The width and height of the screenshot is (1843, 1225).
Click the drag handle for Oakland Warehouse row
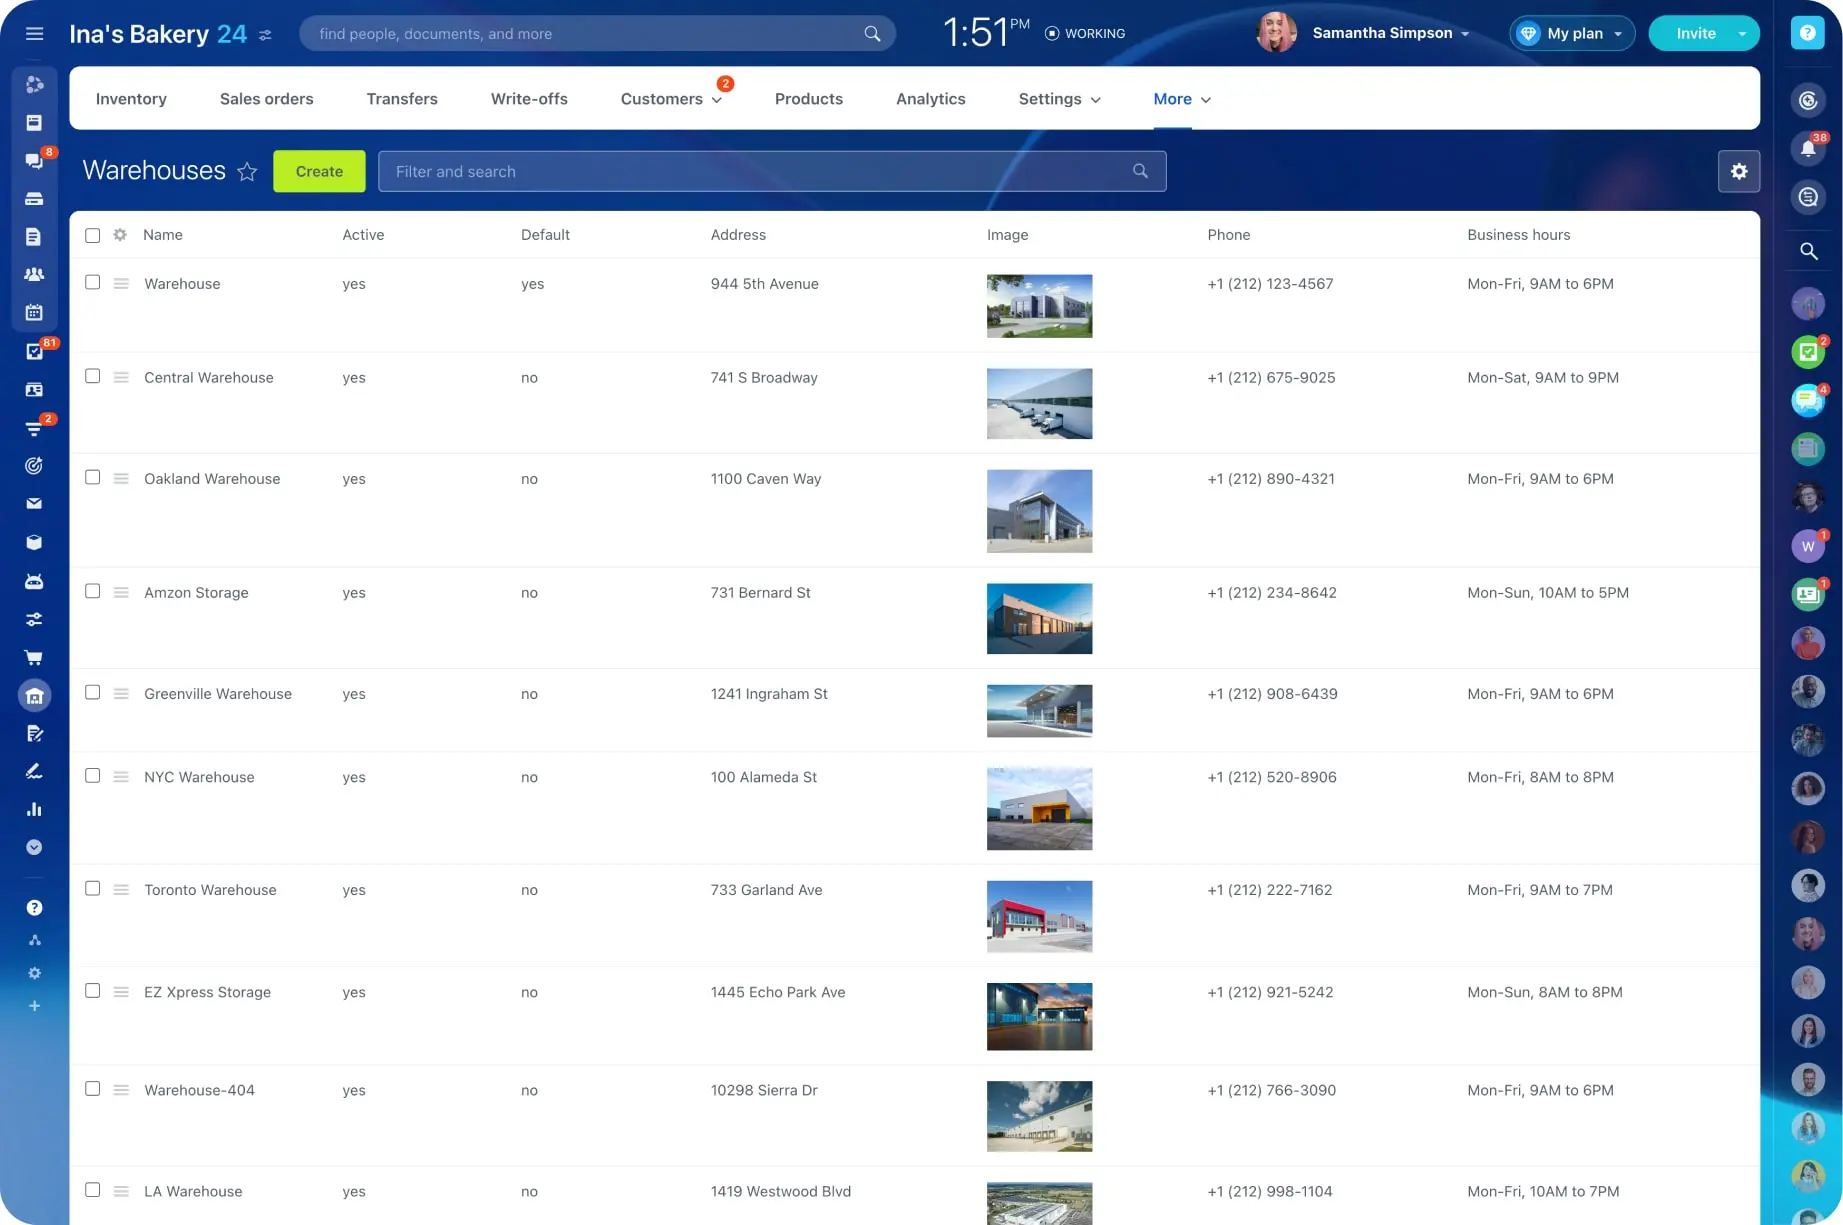pos(121,479)
